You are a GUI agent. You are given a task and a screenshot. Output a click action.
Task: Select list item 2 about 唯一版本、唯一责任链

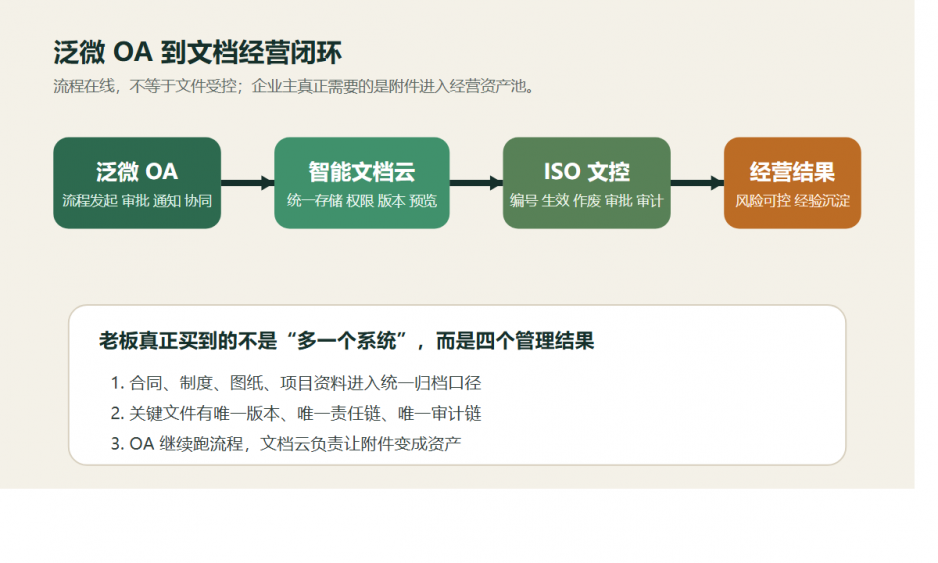point(296,413)
